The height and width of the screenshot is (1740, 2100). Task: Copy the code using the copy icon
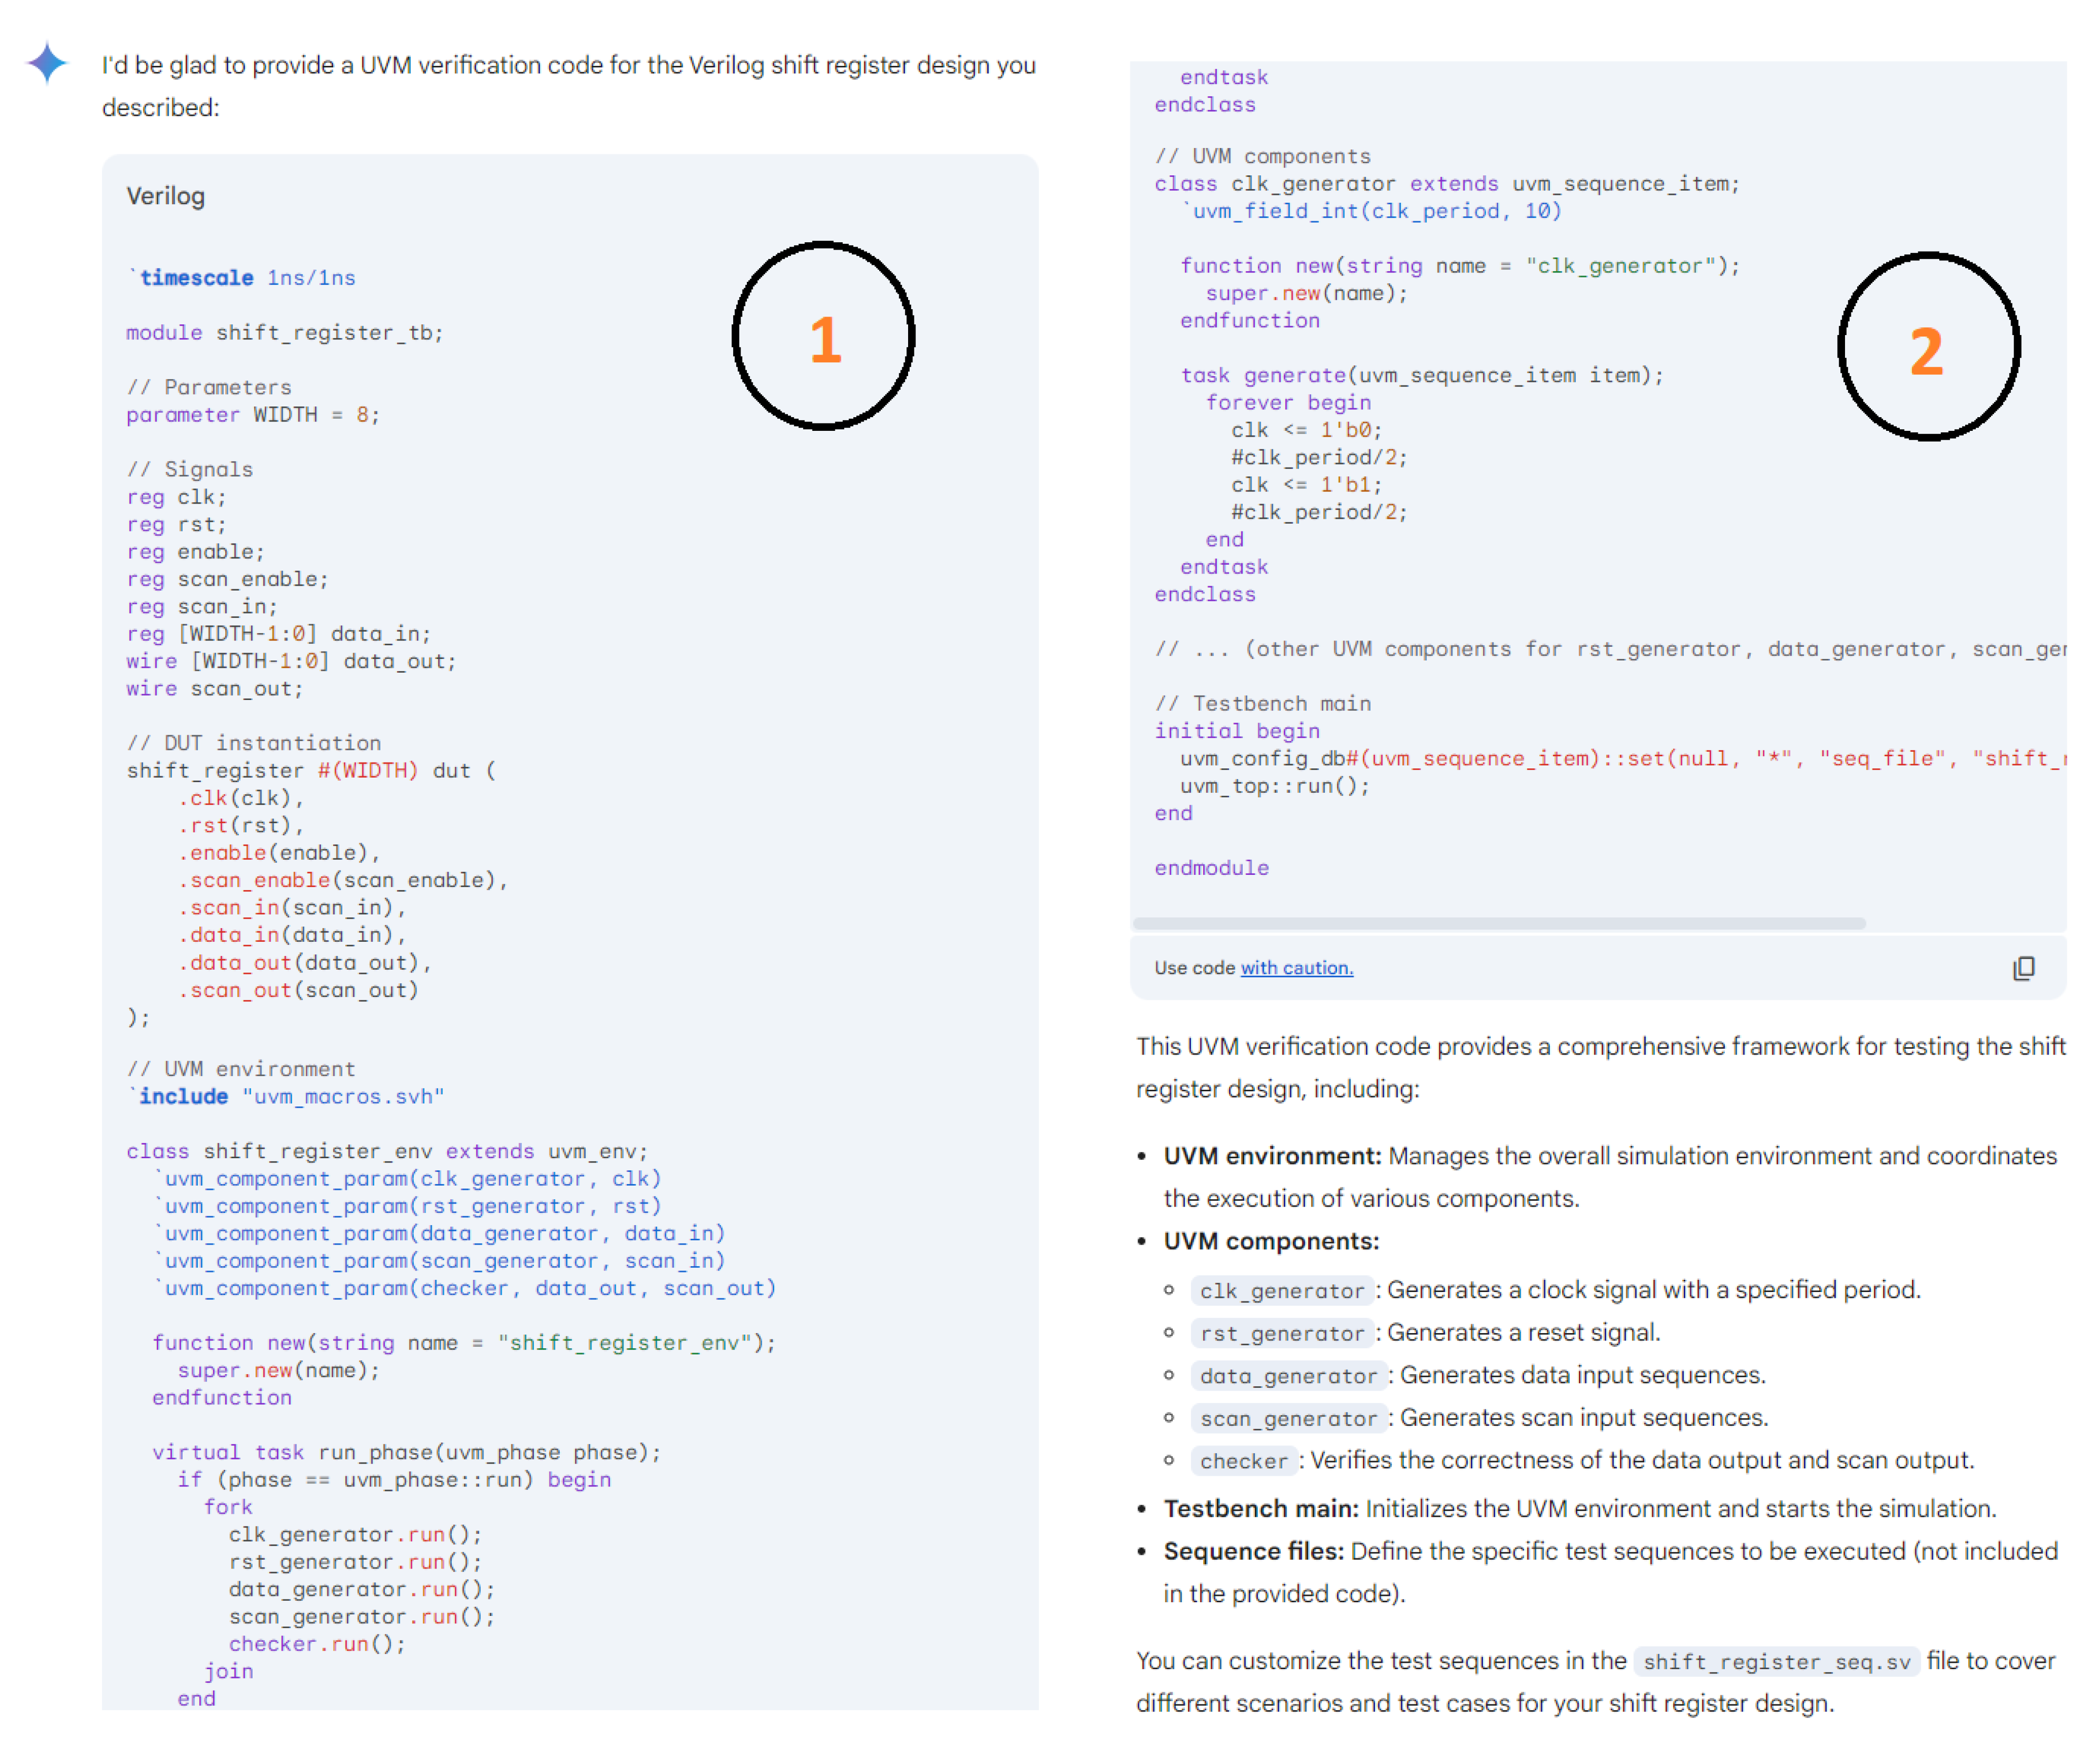pyautogui.click(x=2023, y=967)
